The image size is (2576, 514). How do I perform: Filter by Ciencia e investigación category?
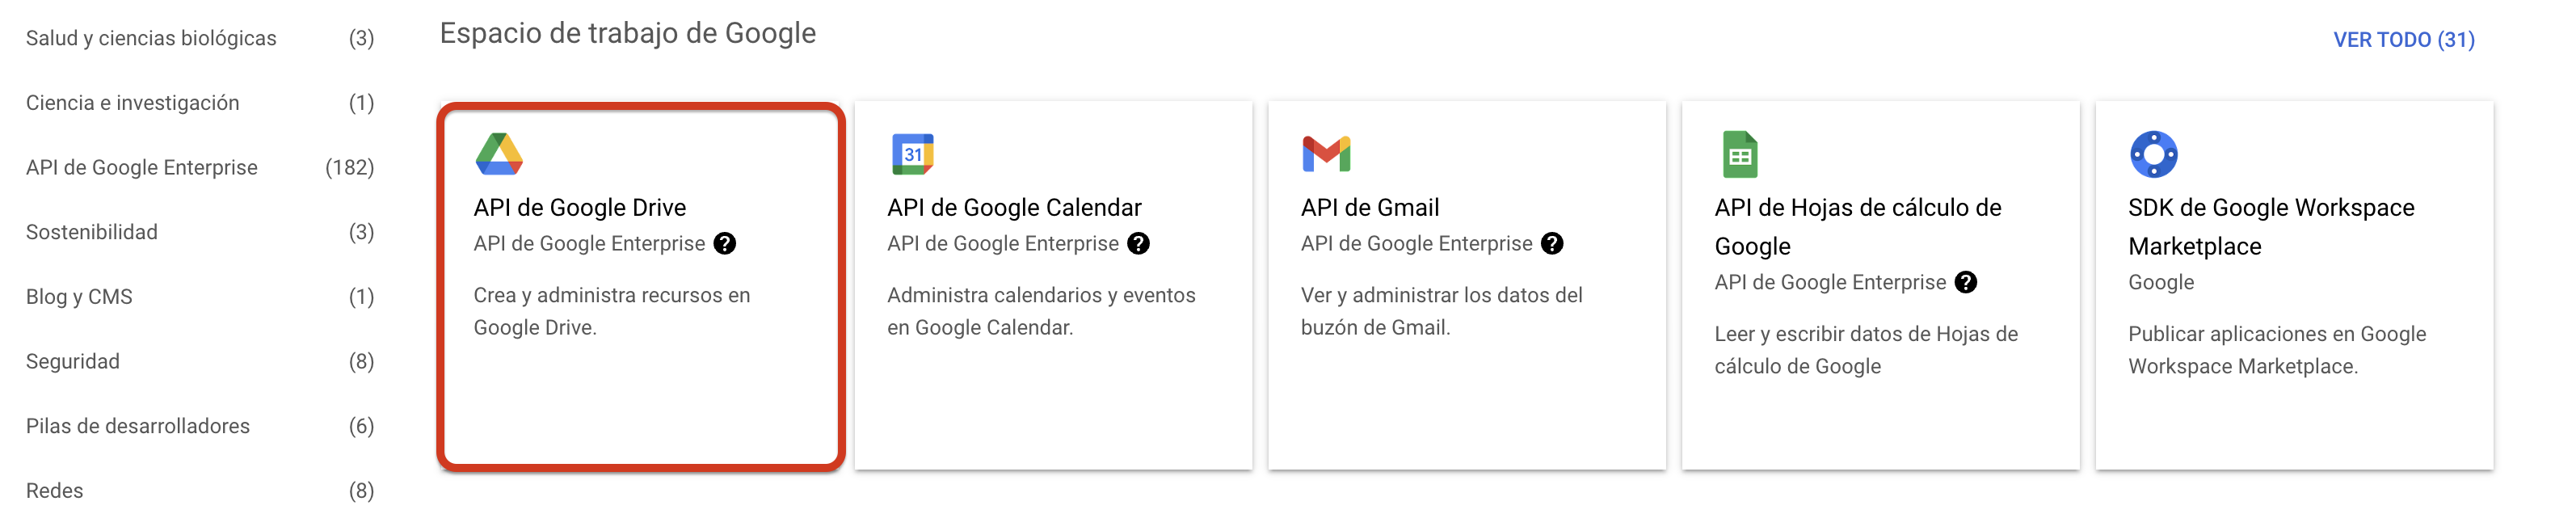point(133,103)
